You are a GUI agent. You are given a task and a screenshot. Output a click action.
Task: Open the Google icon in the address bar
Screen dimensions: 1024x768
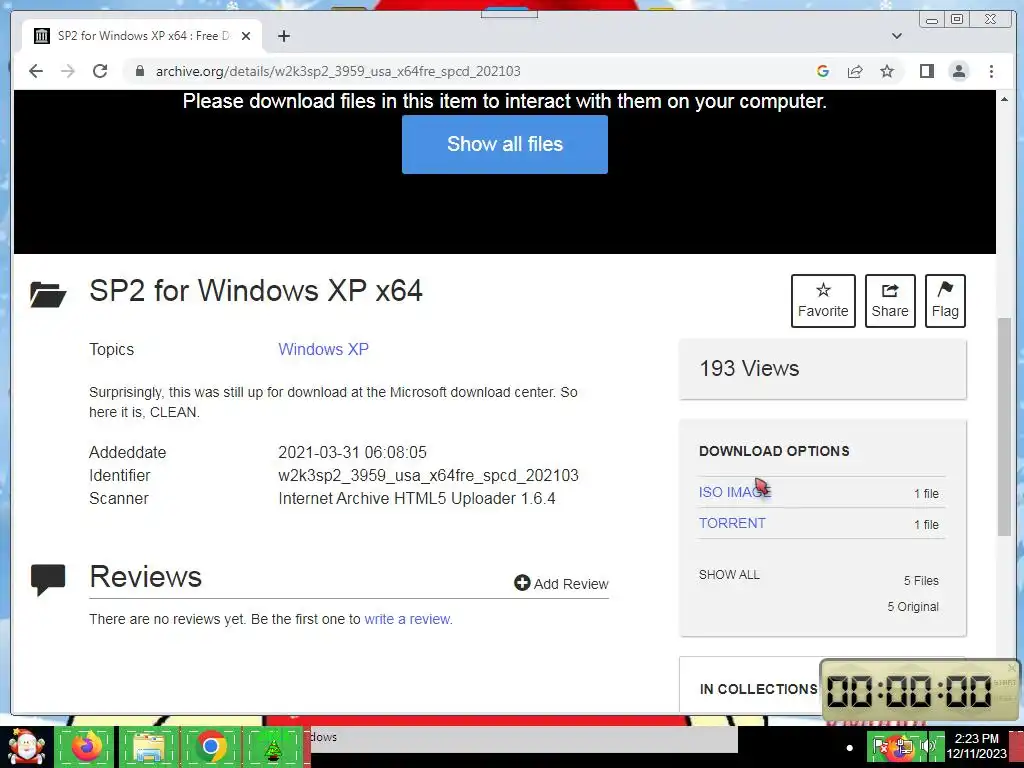(823, 71)
